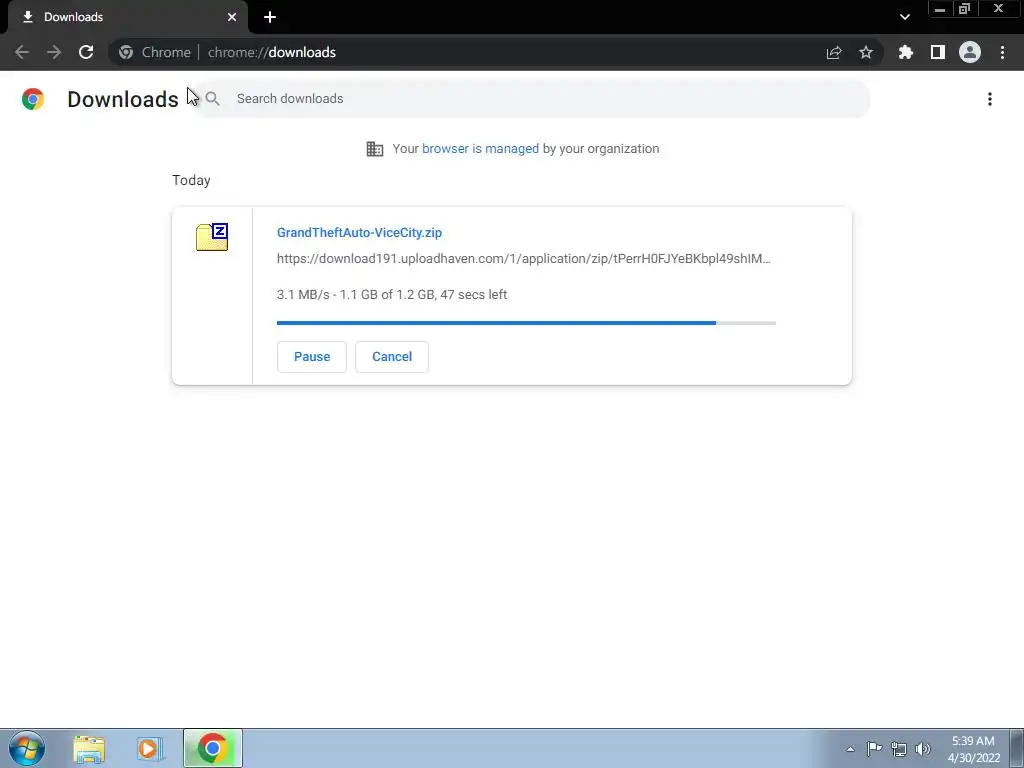
Task: Open a new tab with the plus button
Action: pyautogui.click(x=270, y=17)
